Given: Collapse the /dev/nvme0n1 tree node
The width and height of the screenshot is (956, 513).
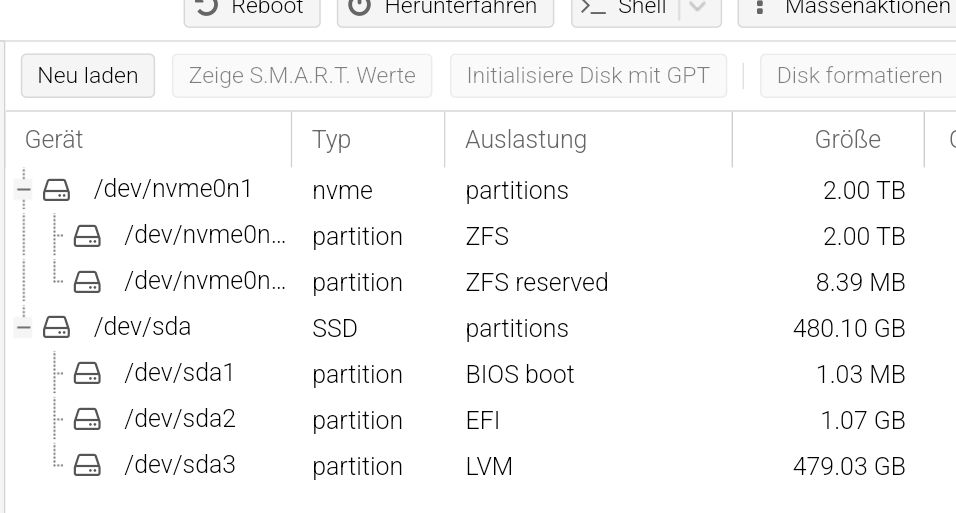Looking at the screenshot, I should coord(23,190).
